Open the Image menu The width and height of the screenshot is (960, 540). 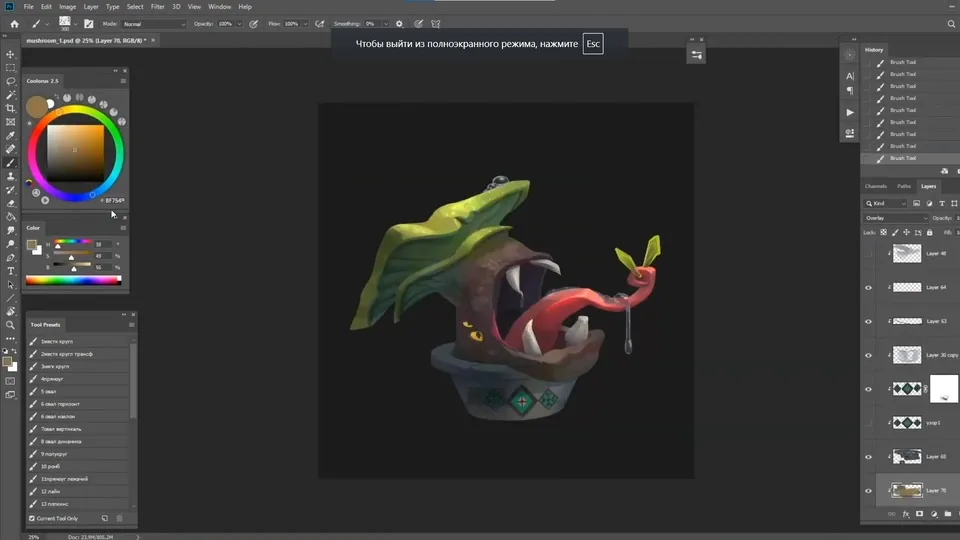tap(67, 7)
